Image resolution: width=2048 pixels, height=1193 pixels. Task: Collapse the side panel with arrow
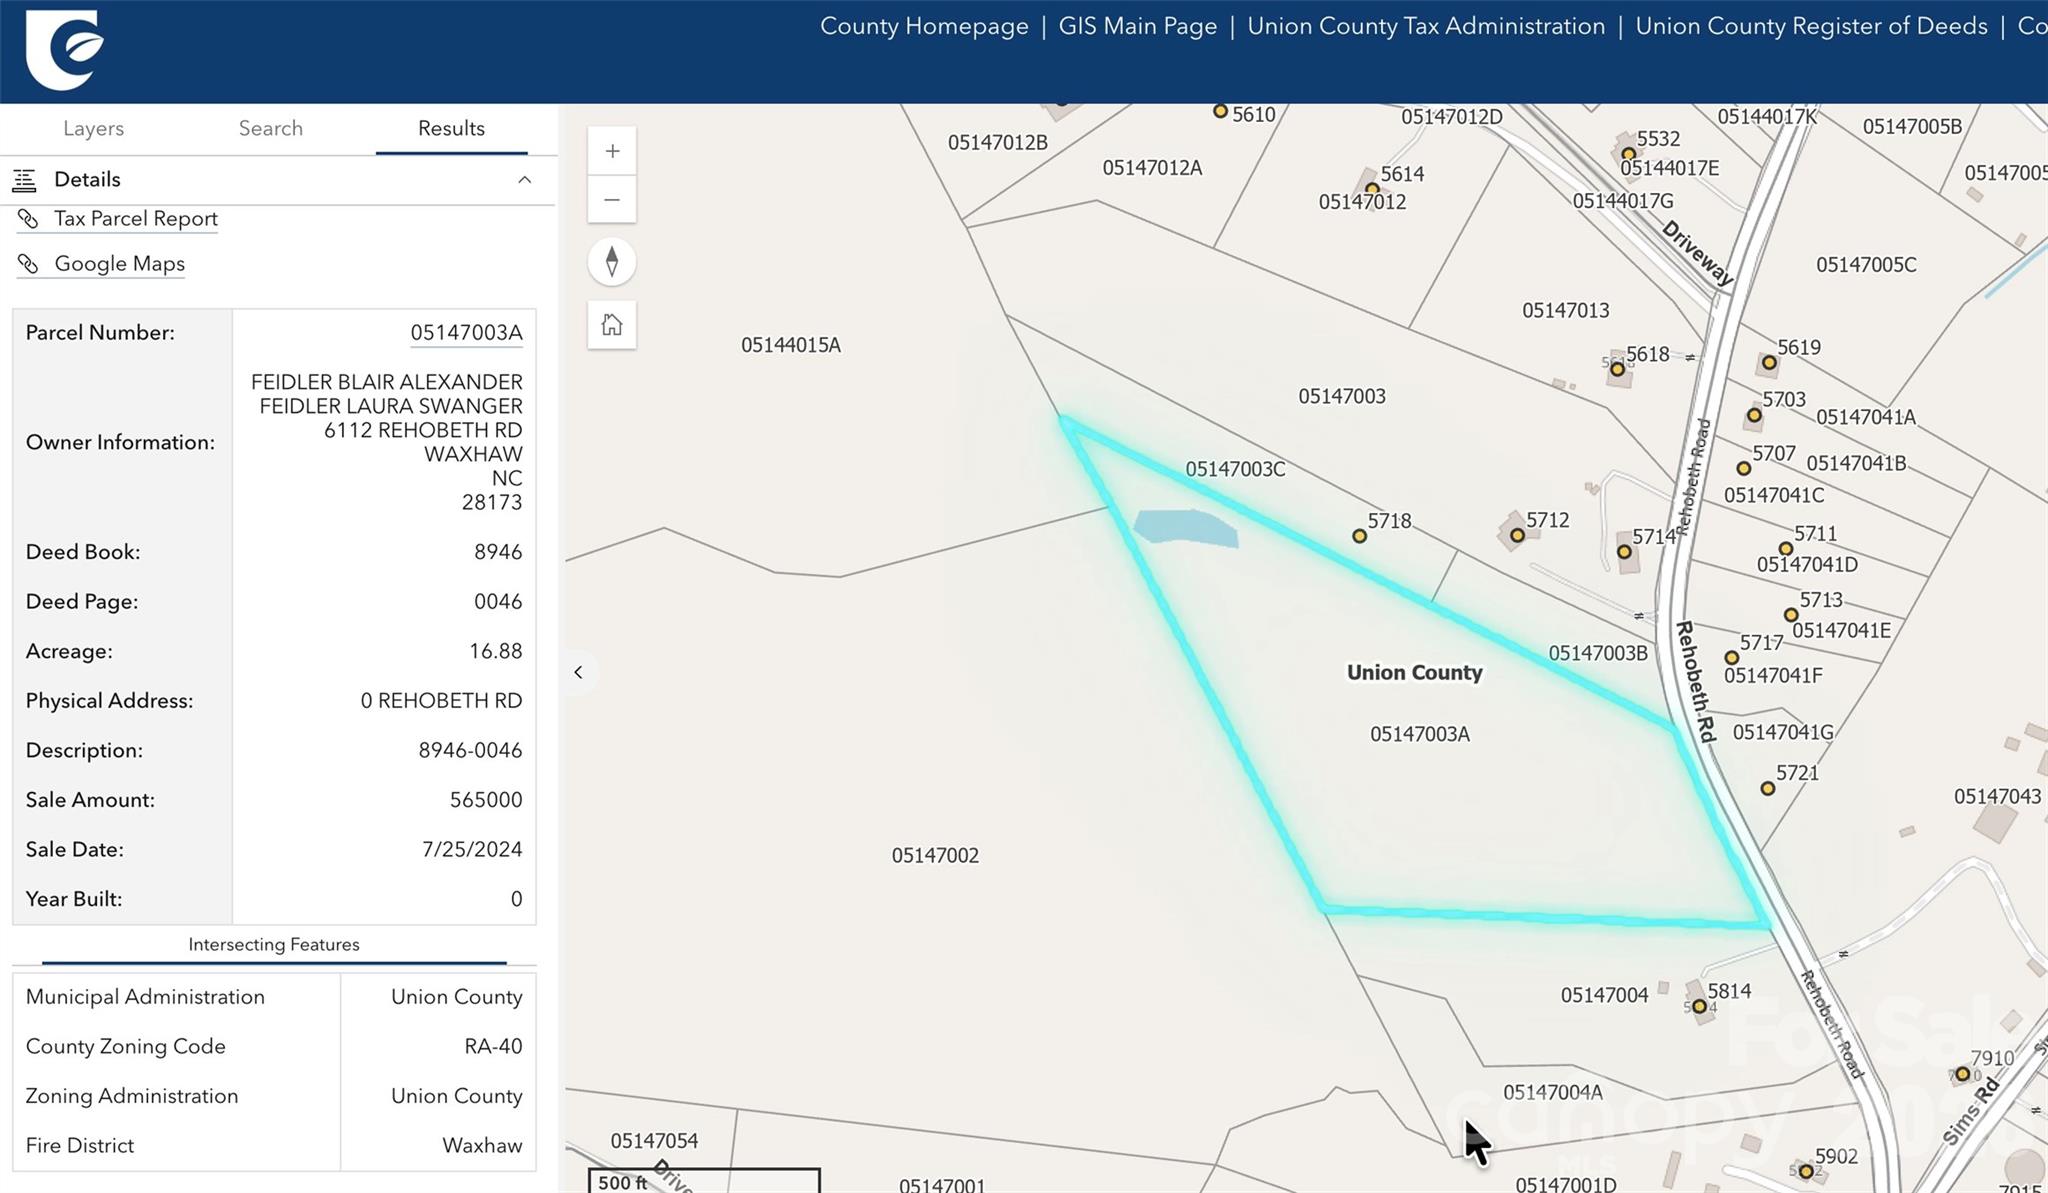(x=578, y=672)
